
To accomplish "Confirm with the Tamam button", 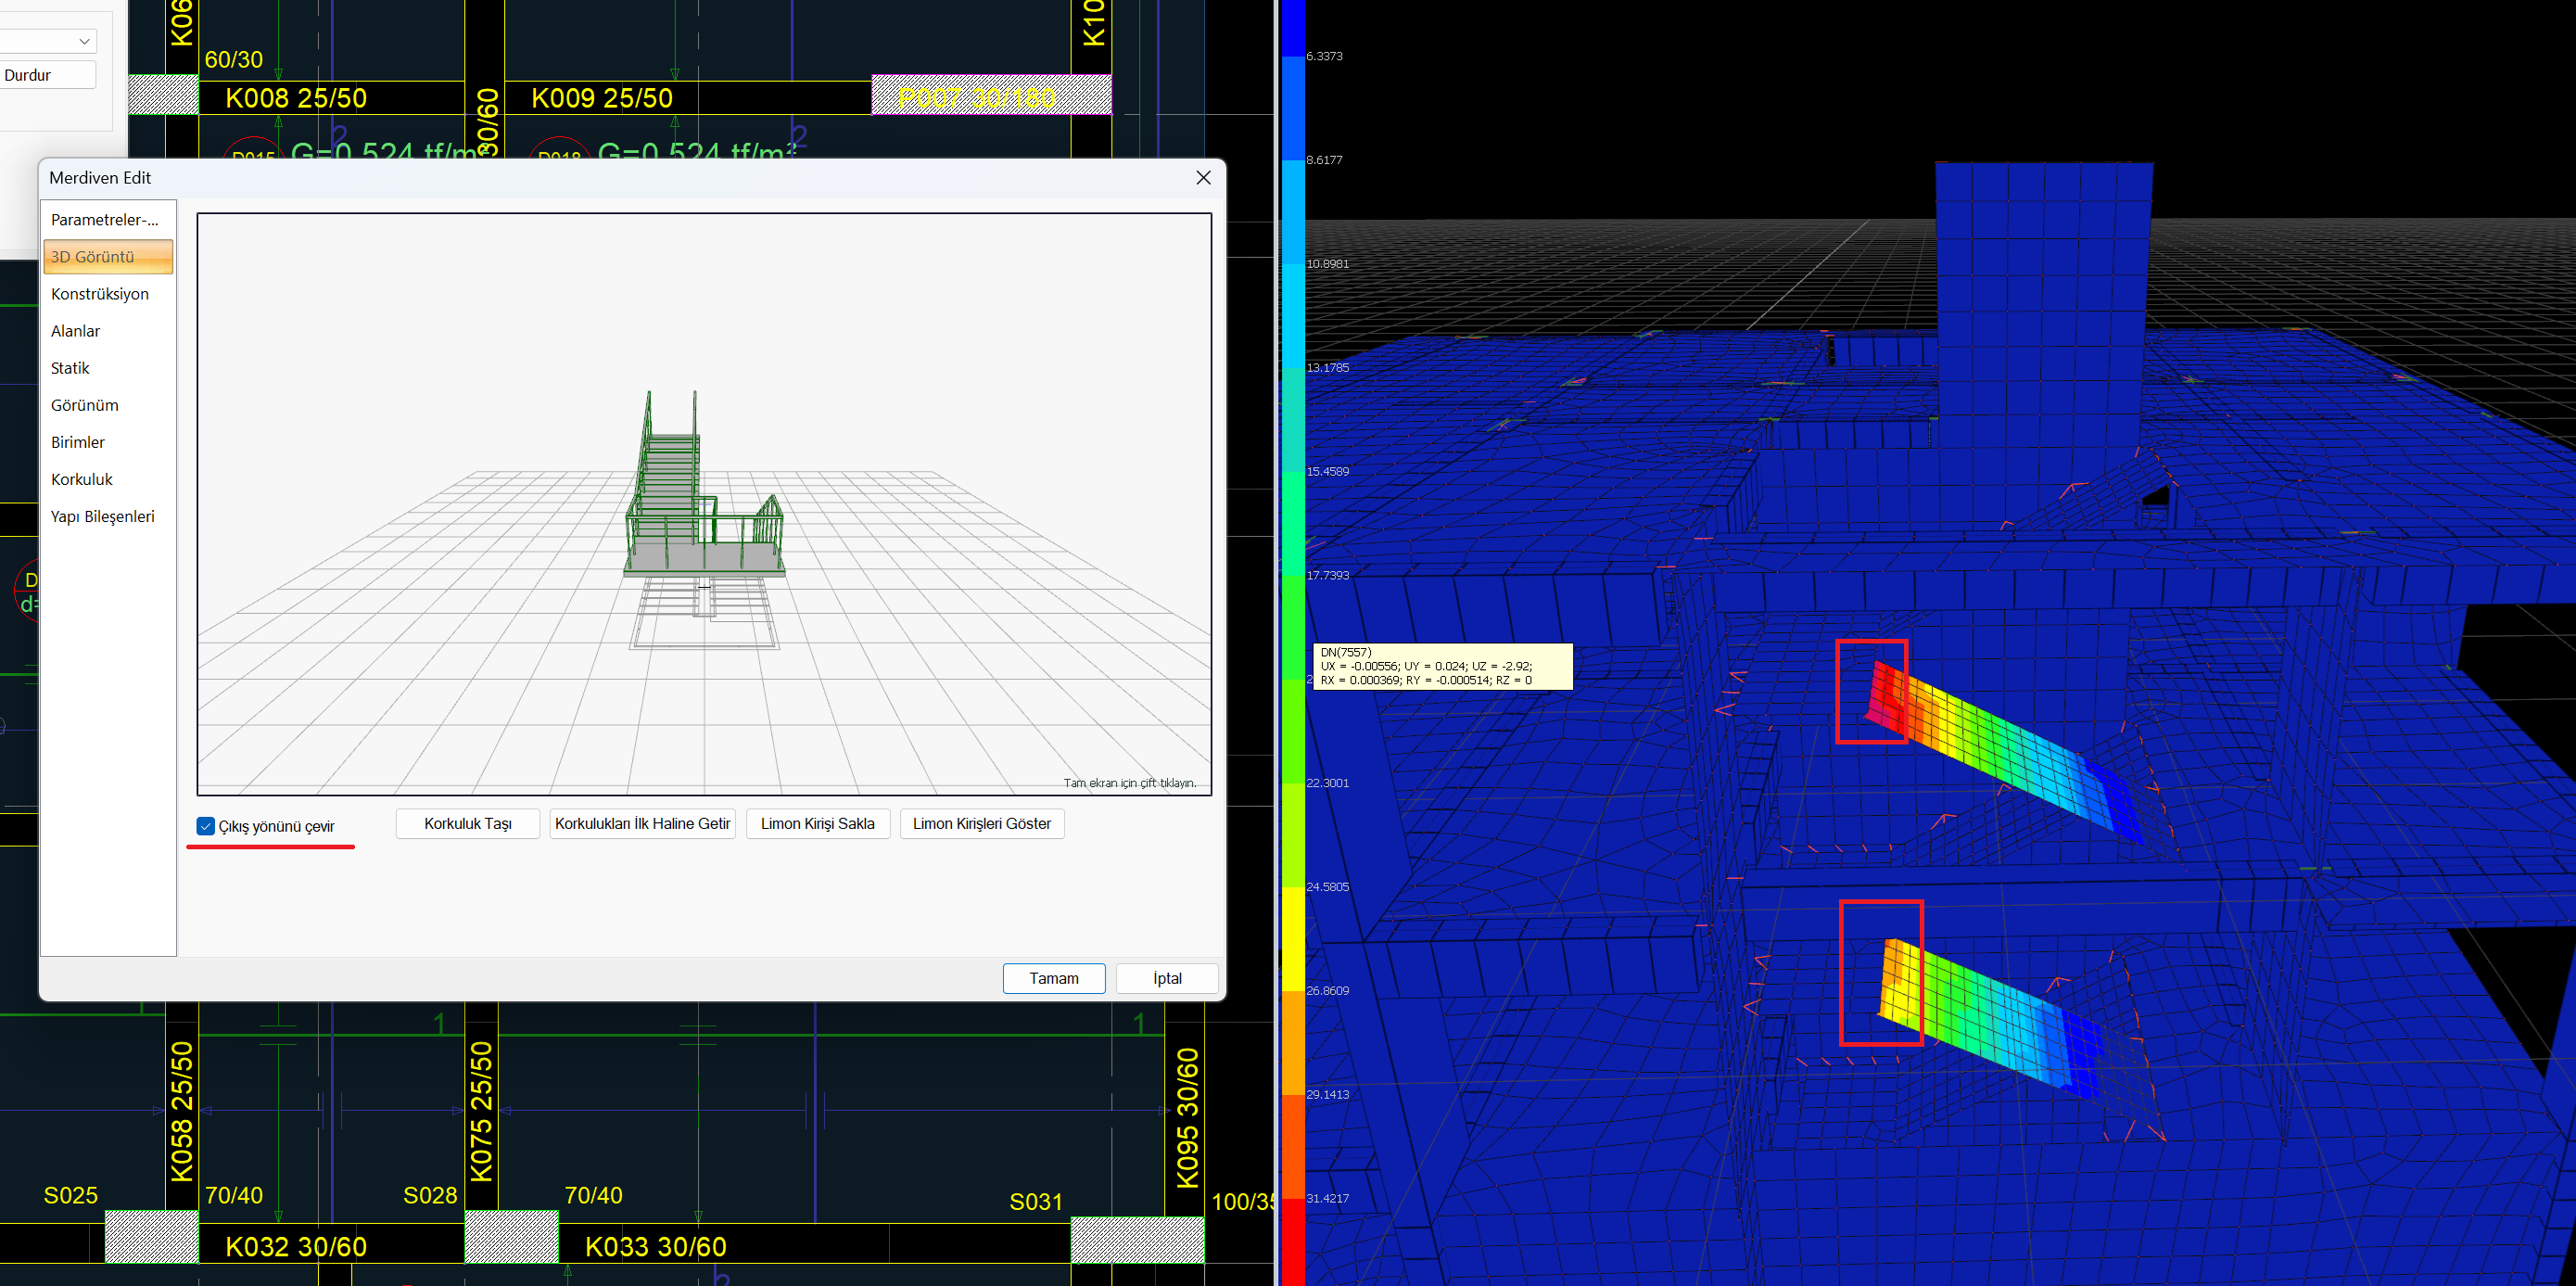I will (1054, 978).
